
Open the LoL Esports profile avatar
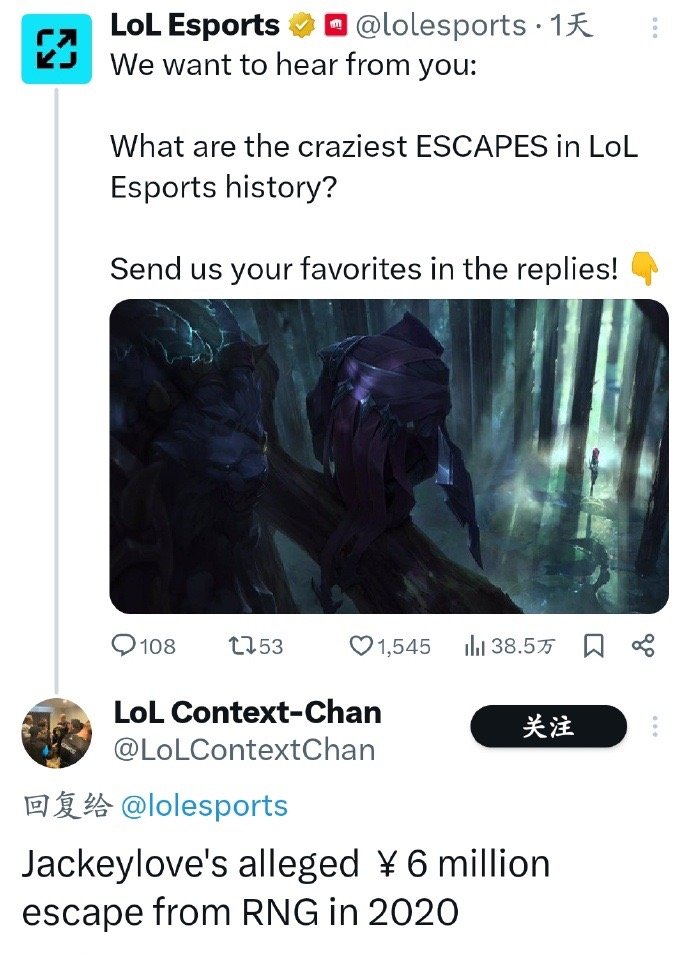point(56,49)
